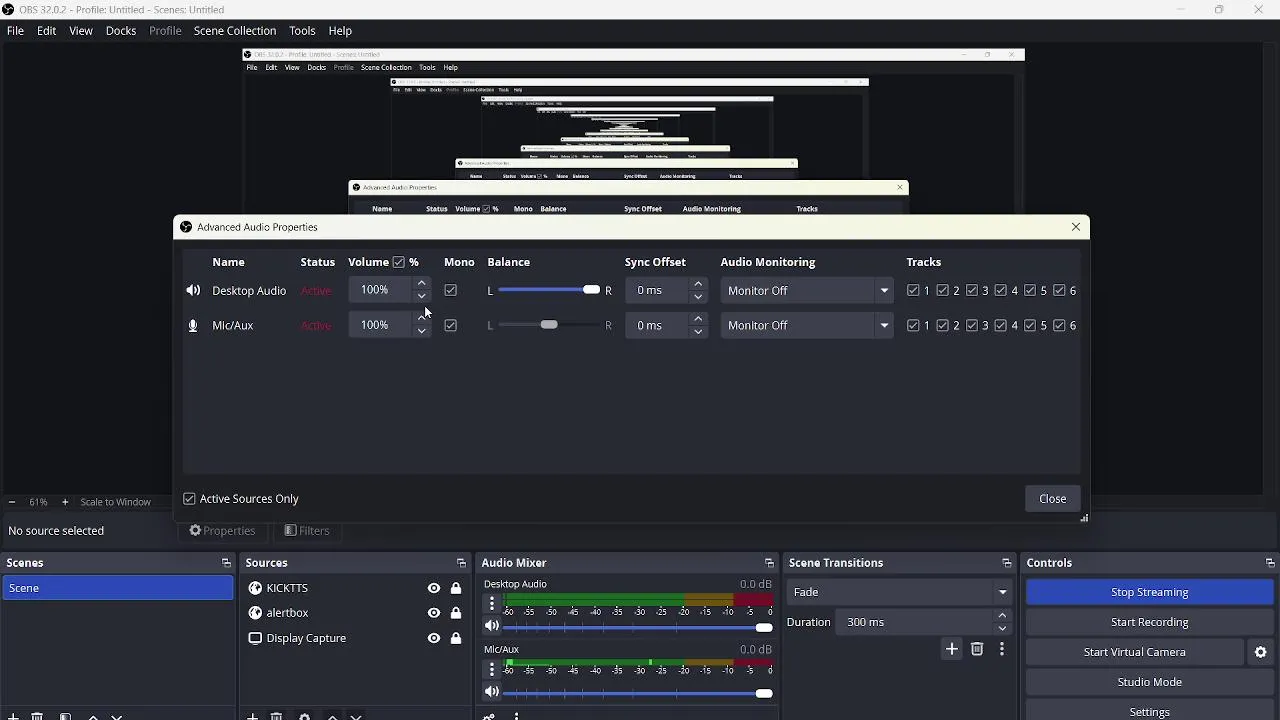1280x720 pixels.
Task: Toggle the Volume percent checkbox
Action: pyautogui.click(x=398, y=262)
